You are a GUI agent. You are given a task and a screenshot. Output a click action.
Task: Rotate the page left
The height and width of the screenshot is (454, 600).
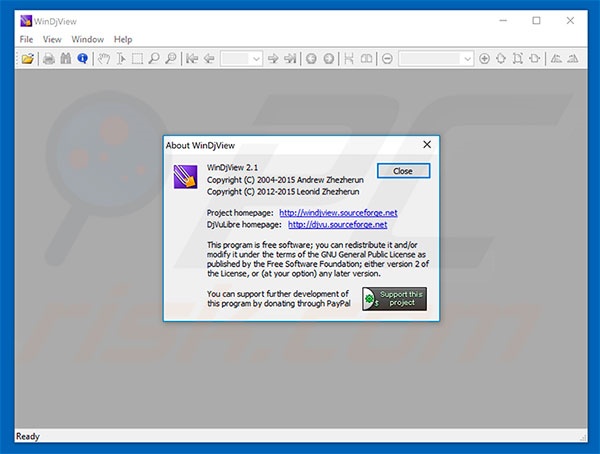556,59
